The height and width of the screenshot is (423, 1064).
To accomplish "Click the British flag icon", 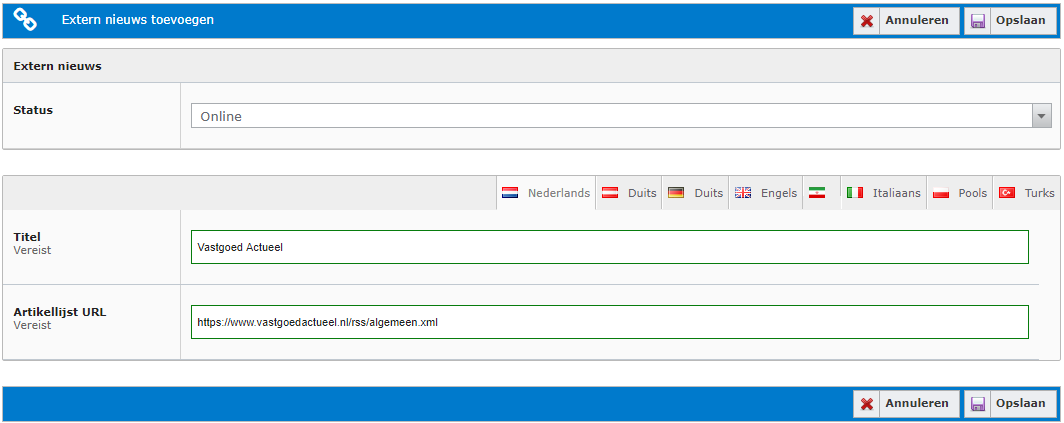I will pos(743,193).
